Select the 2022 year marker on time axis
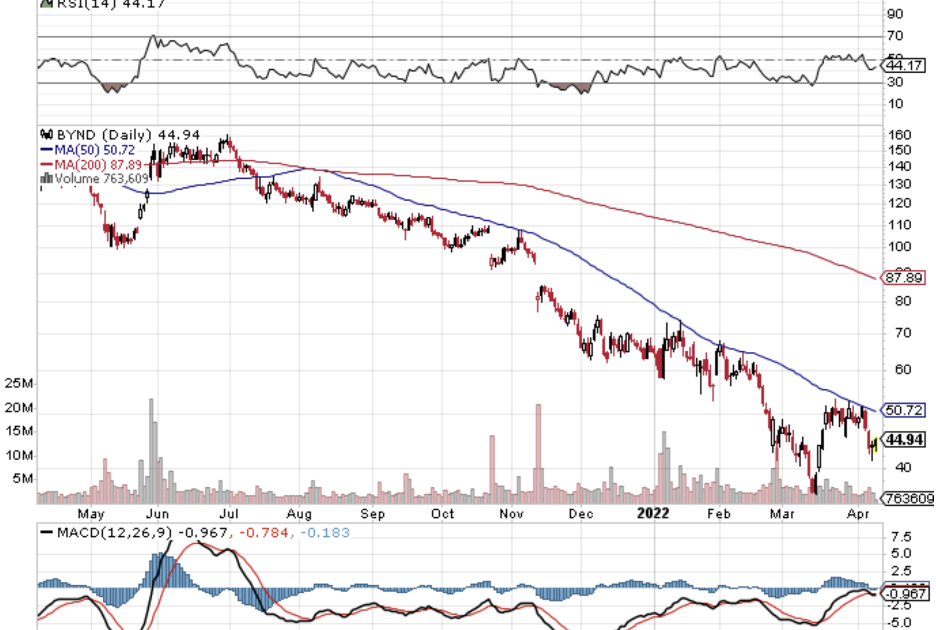This screenshot has height=630, width=936. pyautogui.click(x=653, y=513)
